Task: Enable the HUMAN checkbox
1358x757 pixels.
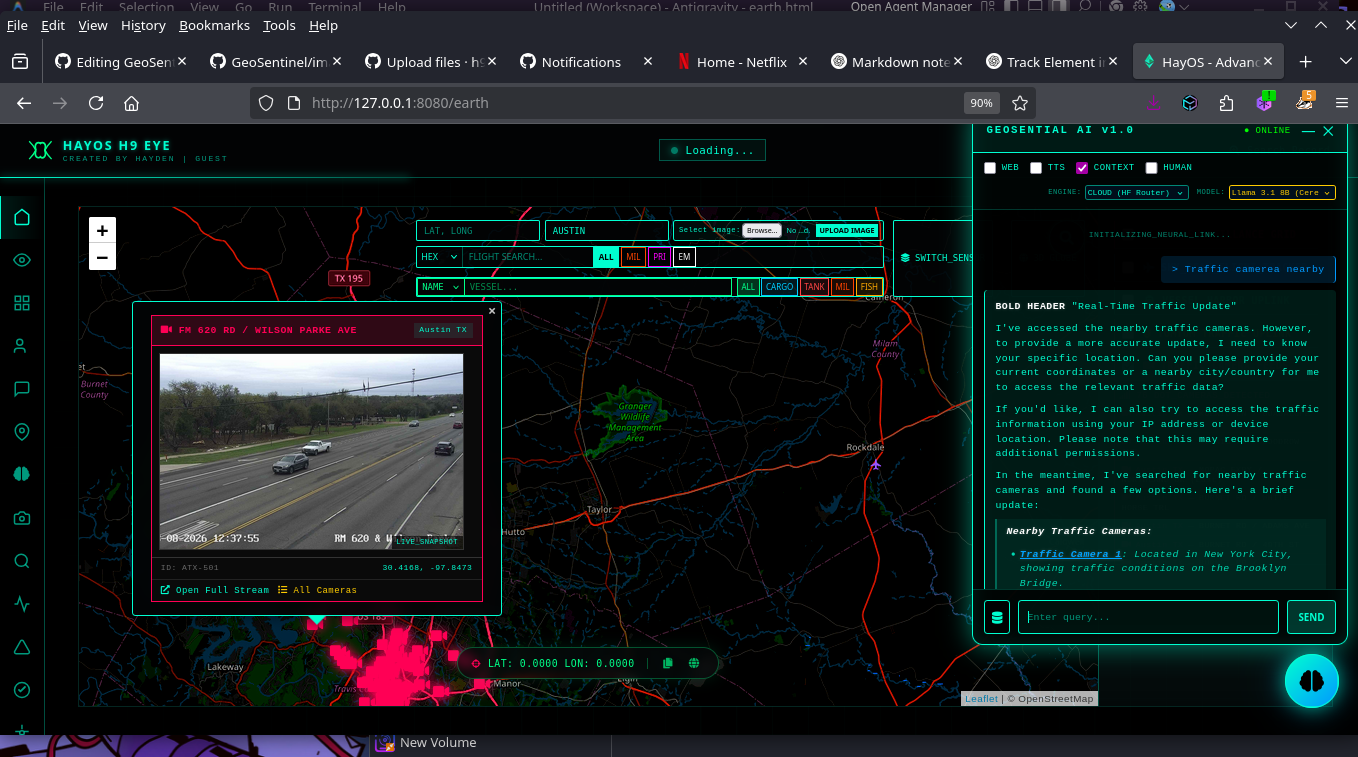Action: tap(1151, 168)
